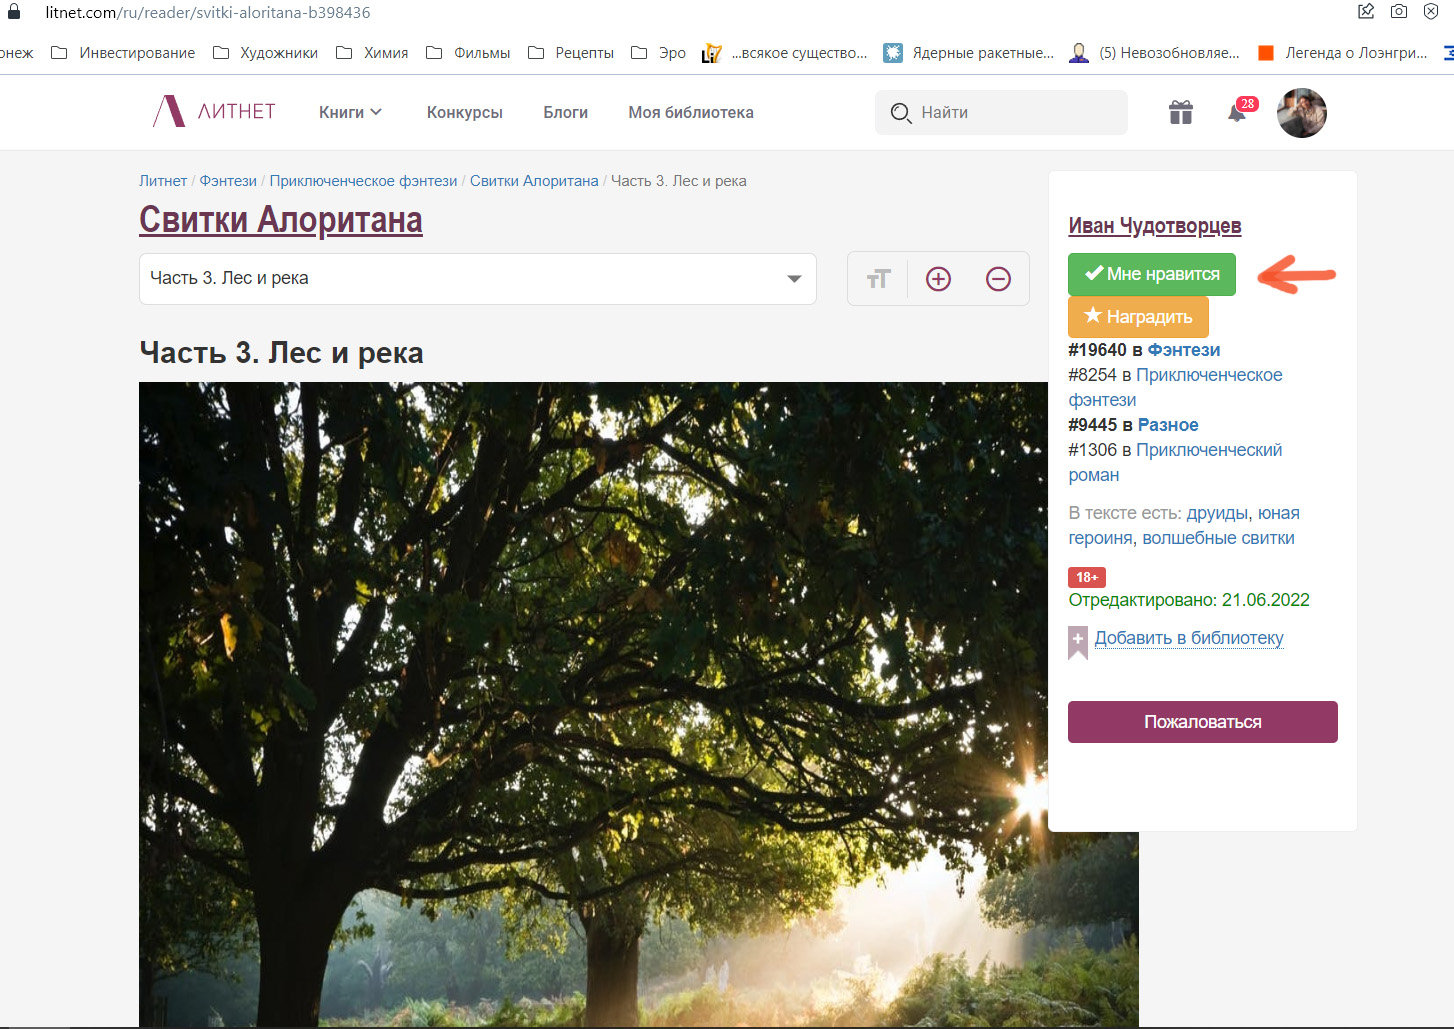Click the font settings icon
The height and width of the screenshot is (1029, 1454).
point(878,279)
